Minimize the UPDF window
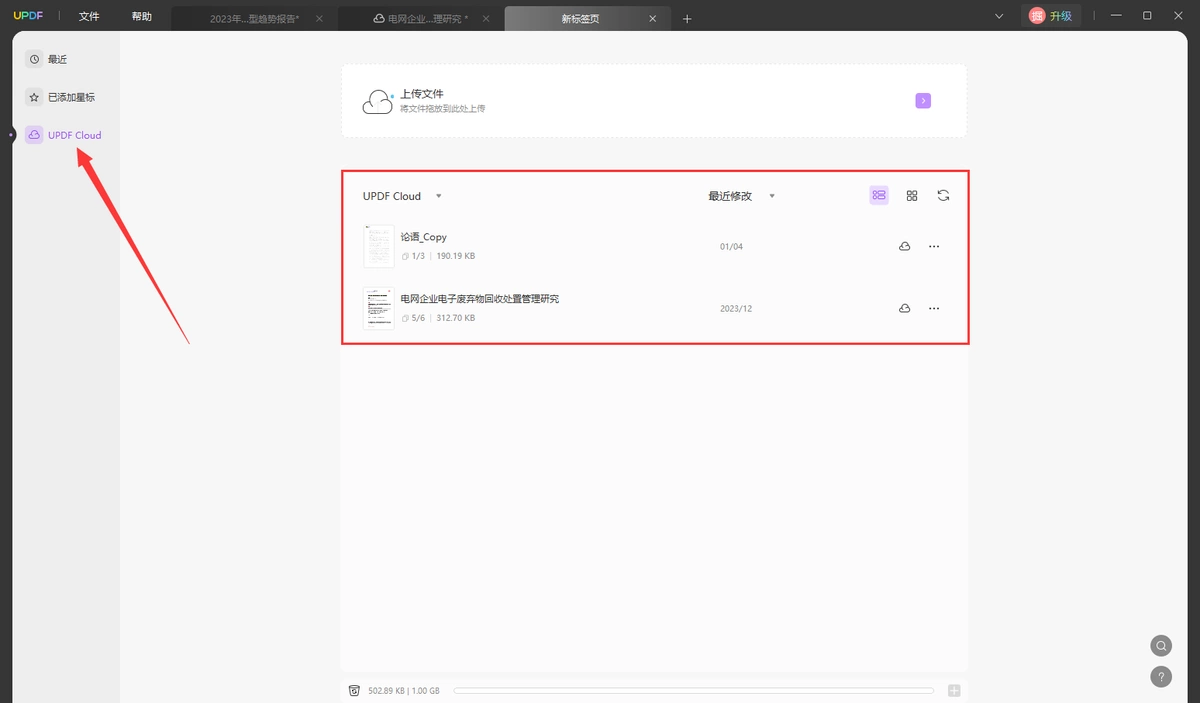This screenshot has width=1200, height=703. (1116, 16)
